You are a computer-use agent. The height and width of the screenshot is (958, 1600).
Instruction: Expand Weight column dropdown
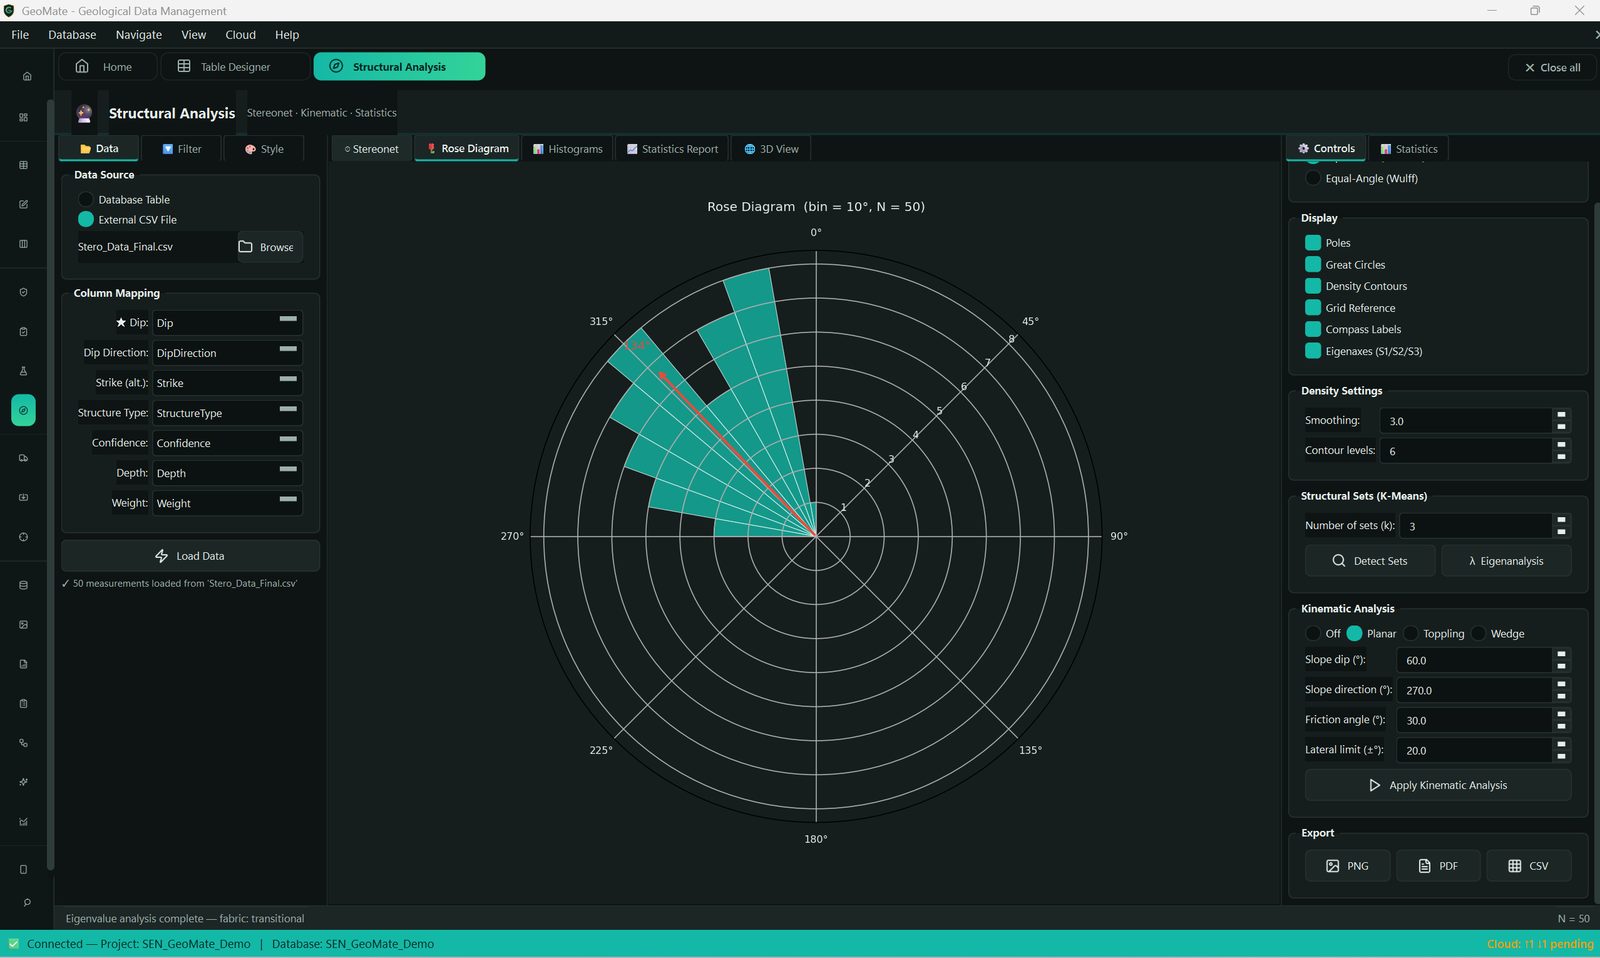(227, 503)
